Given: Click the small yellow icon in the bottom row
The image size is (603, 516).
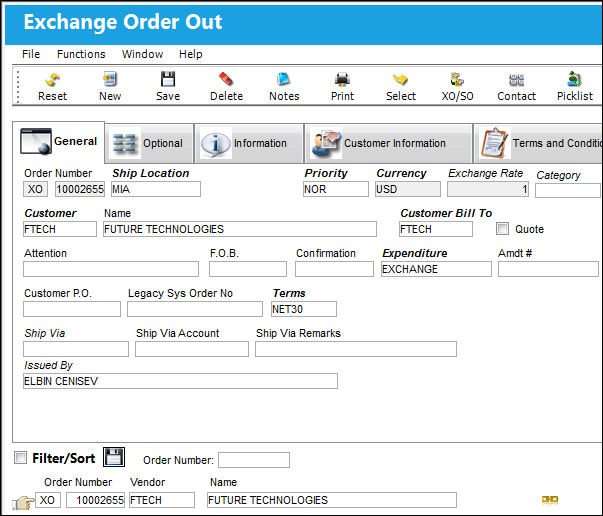Looking at the screenshot, I should [x=550, y=499].
